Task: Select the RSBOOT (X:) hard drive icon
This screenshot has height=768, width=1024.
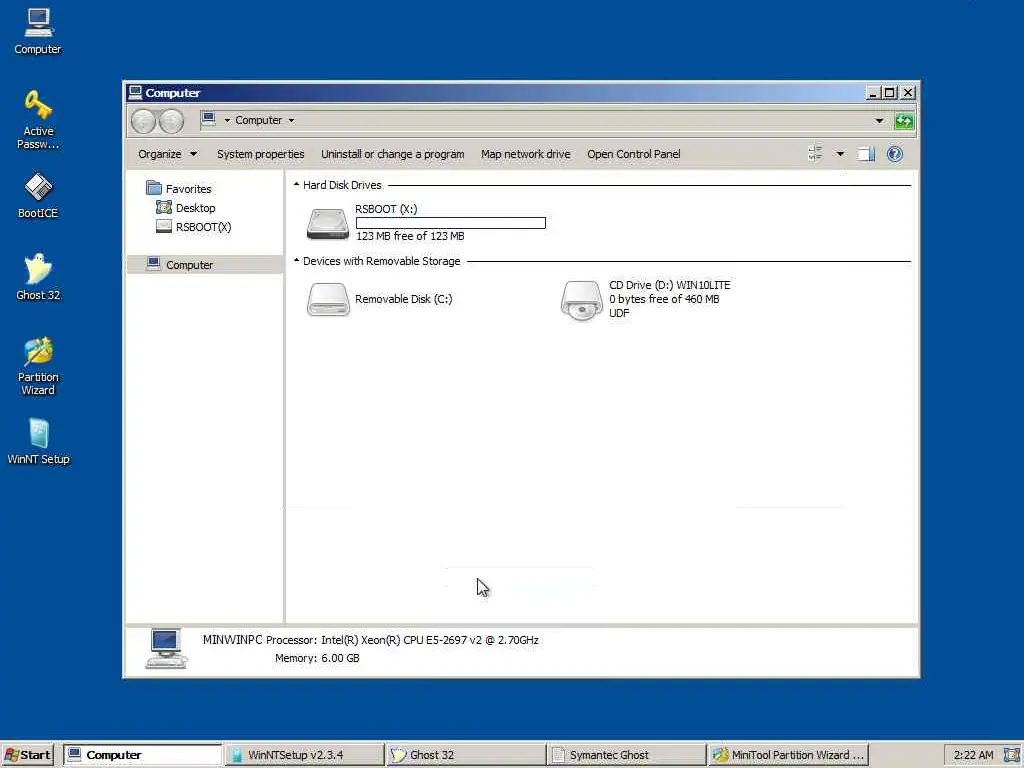Action: [x=328, y=224]
